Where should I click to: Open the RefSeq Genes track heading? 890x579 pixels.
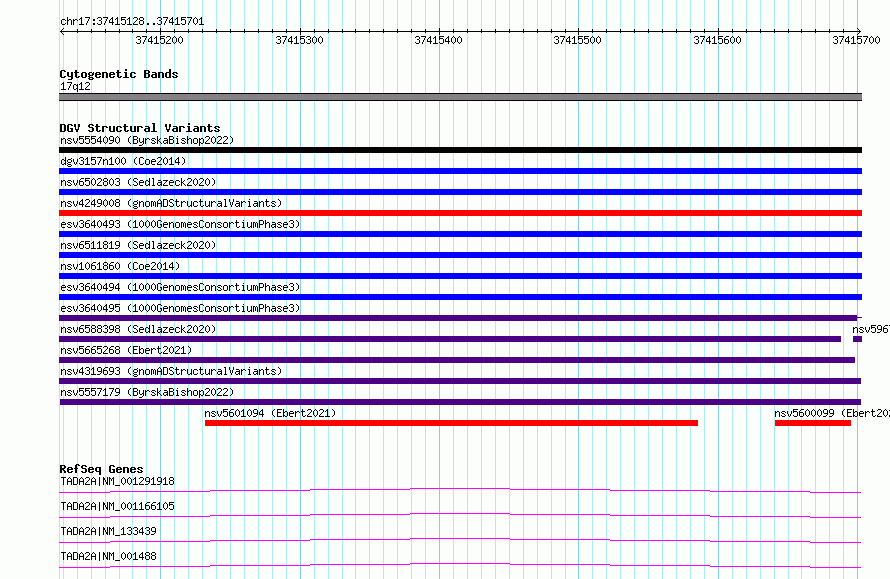click(x=101, y=469)
